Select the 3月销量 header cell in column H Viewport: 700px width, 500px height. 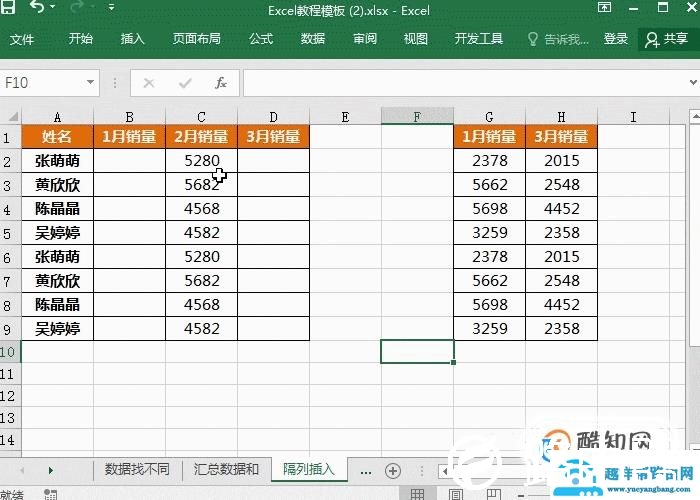[x=561, y=137]
